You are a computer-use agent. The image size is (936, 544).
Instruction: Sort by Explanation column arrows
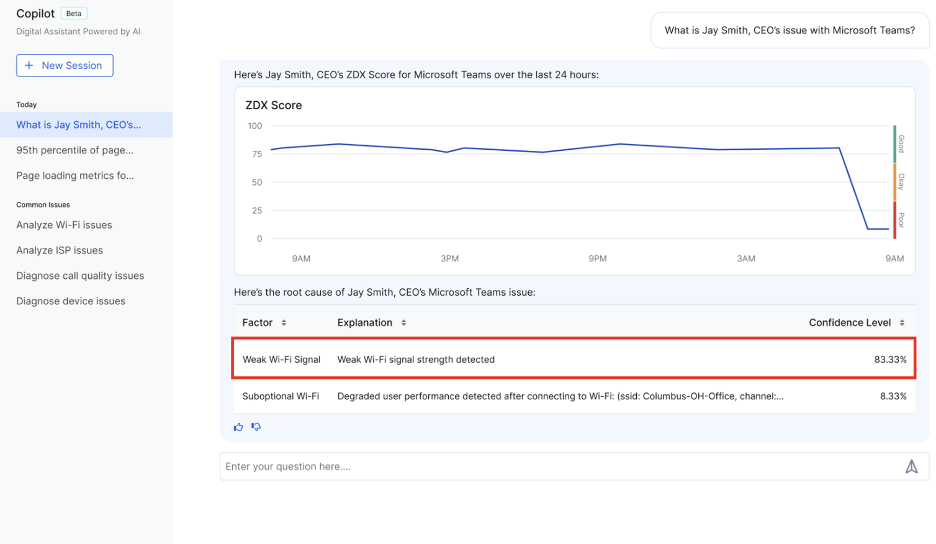(404, 323)
